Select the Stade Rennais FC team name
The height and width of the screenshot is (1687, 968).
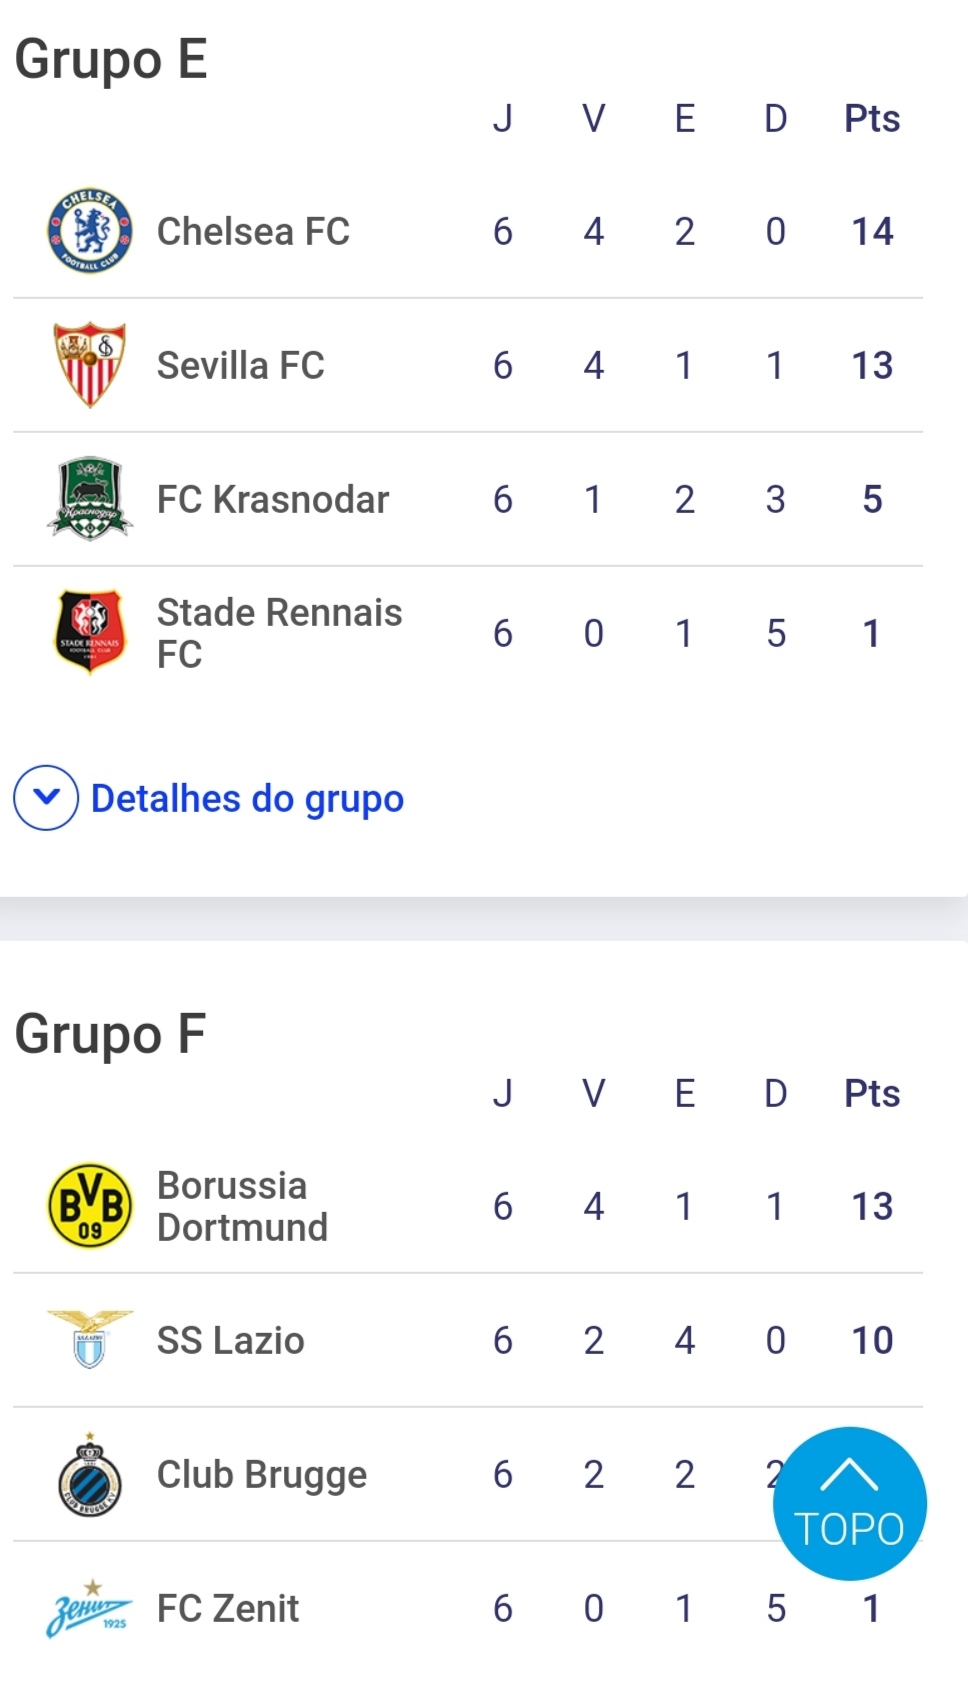pyautogui.click(x=279, y=633)
